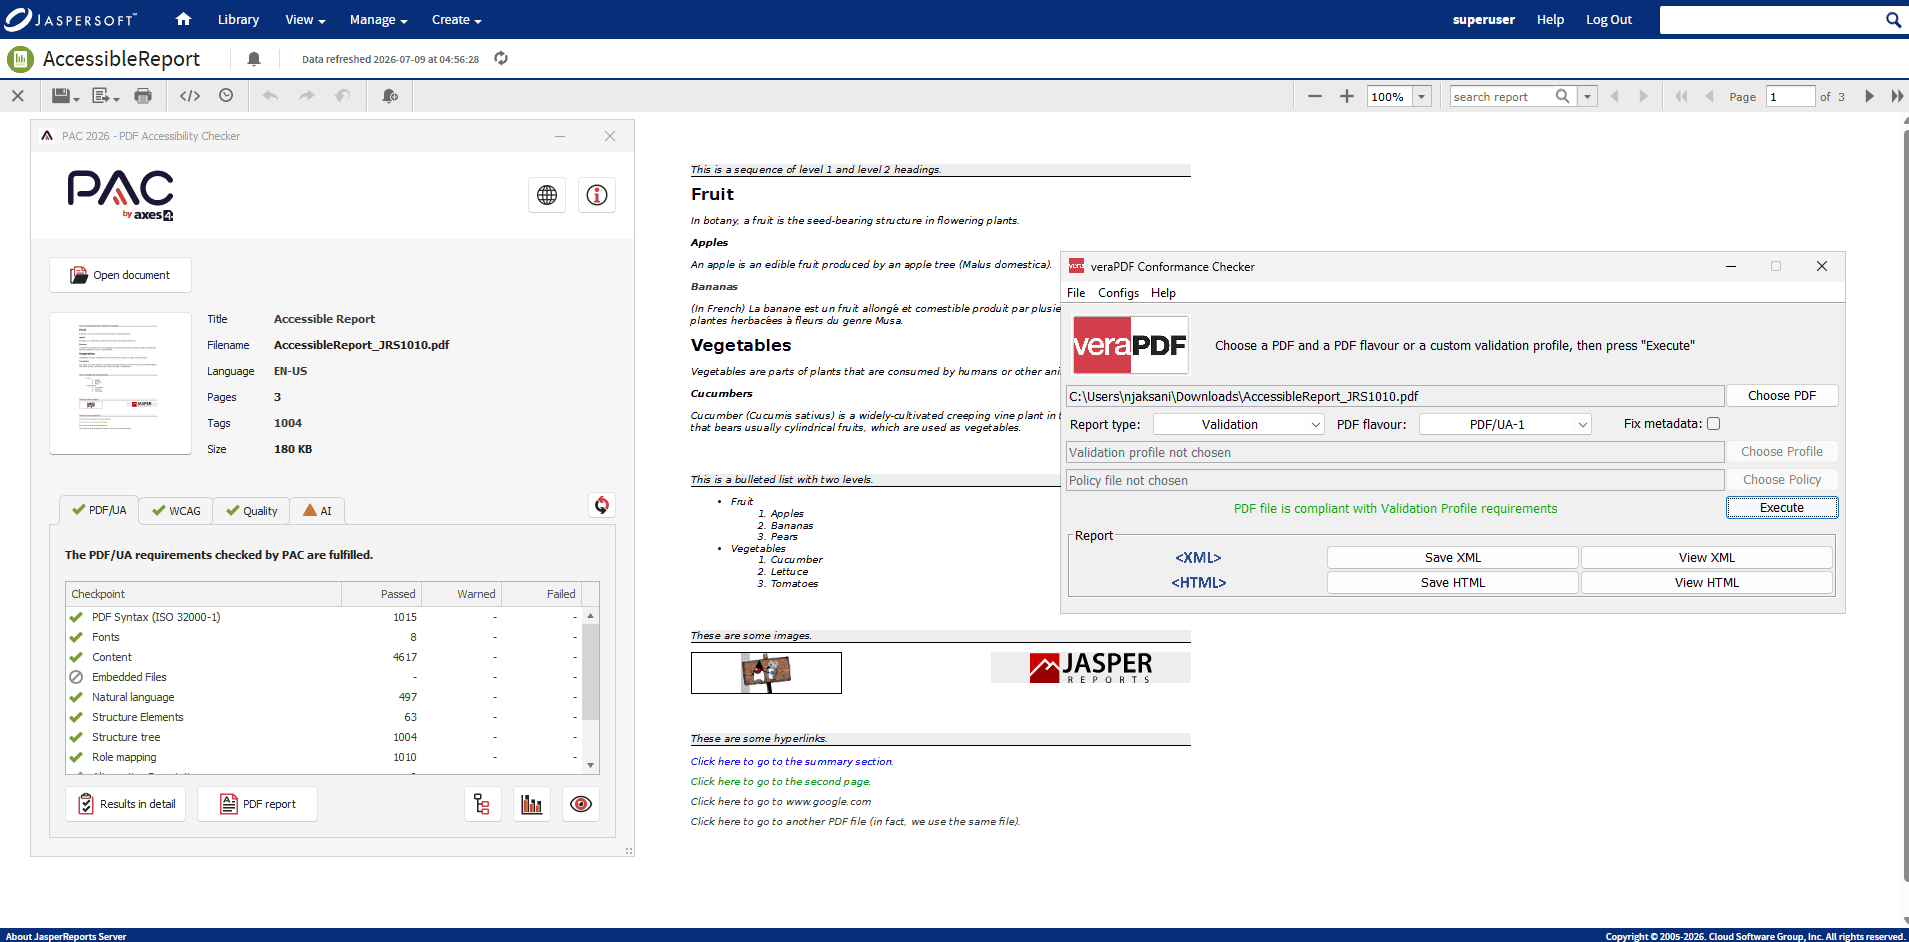Click the PAC checkpoint list scrollbar
The image size is (1909, 942).
(x=591, y=671)
